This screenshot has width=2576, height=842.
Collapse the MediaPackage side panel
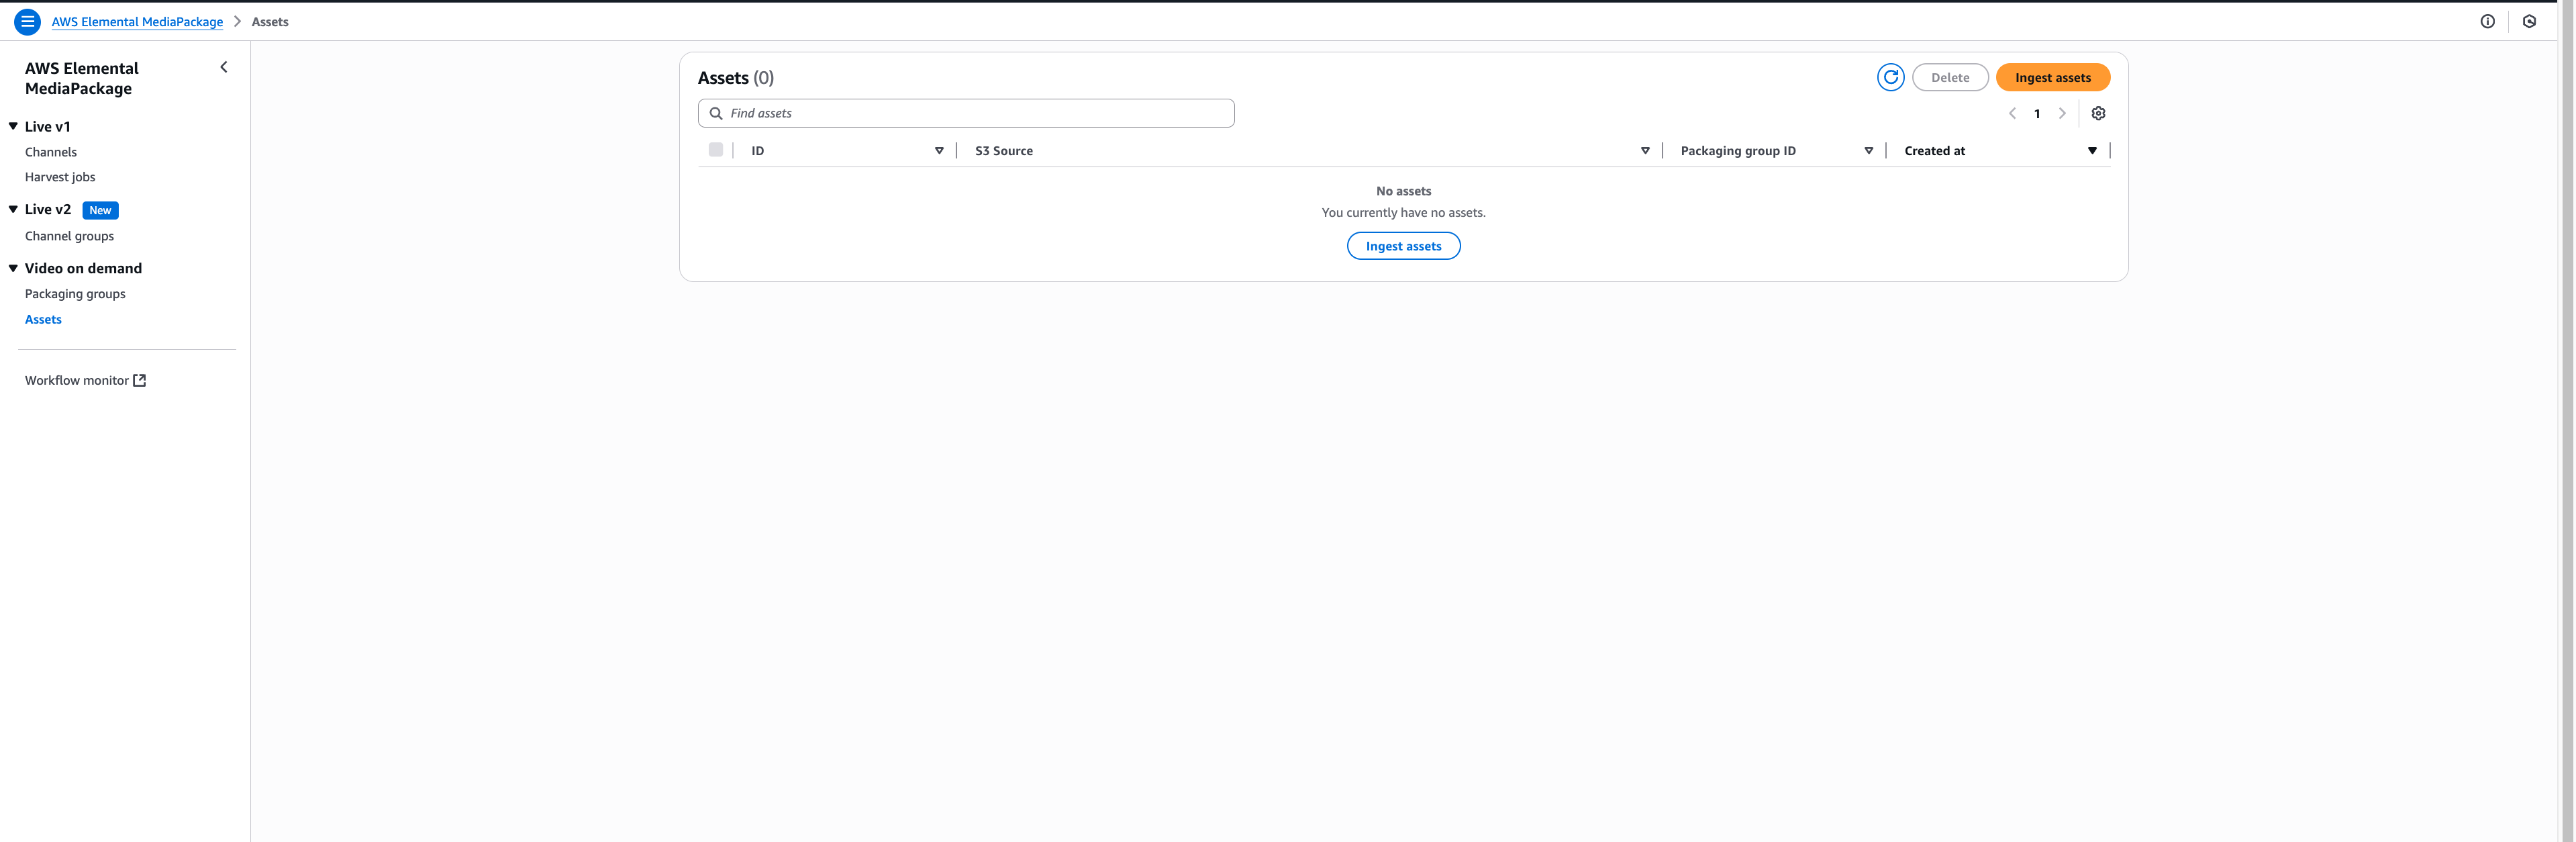tap(223, 67)
